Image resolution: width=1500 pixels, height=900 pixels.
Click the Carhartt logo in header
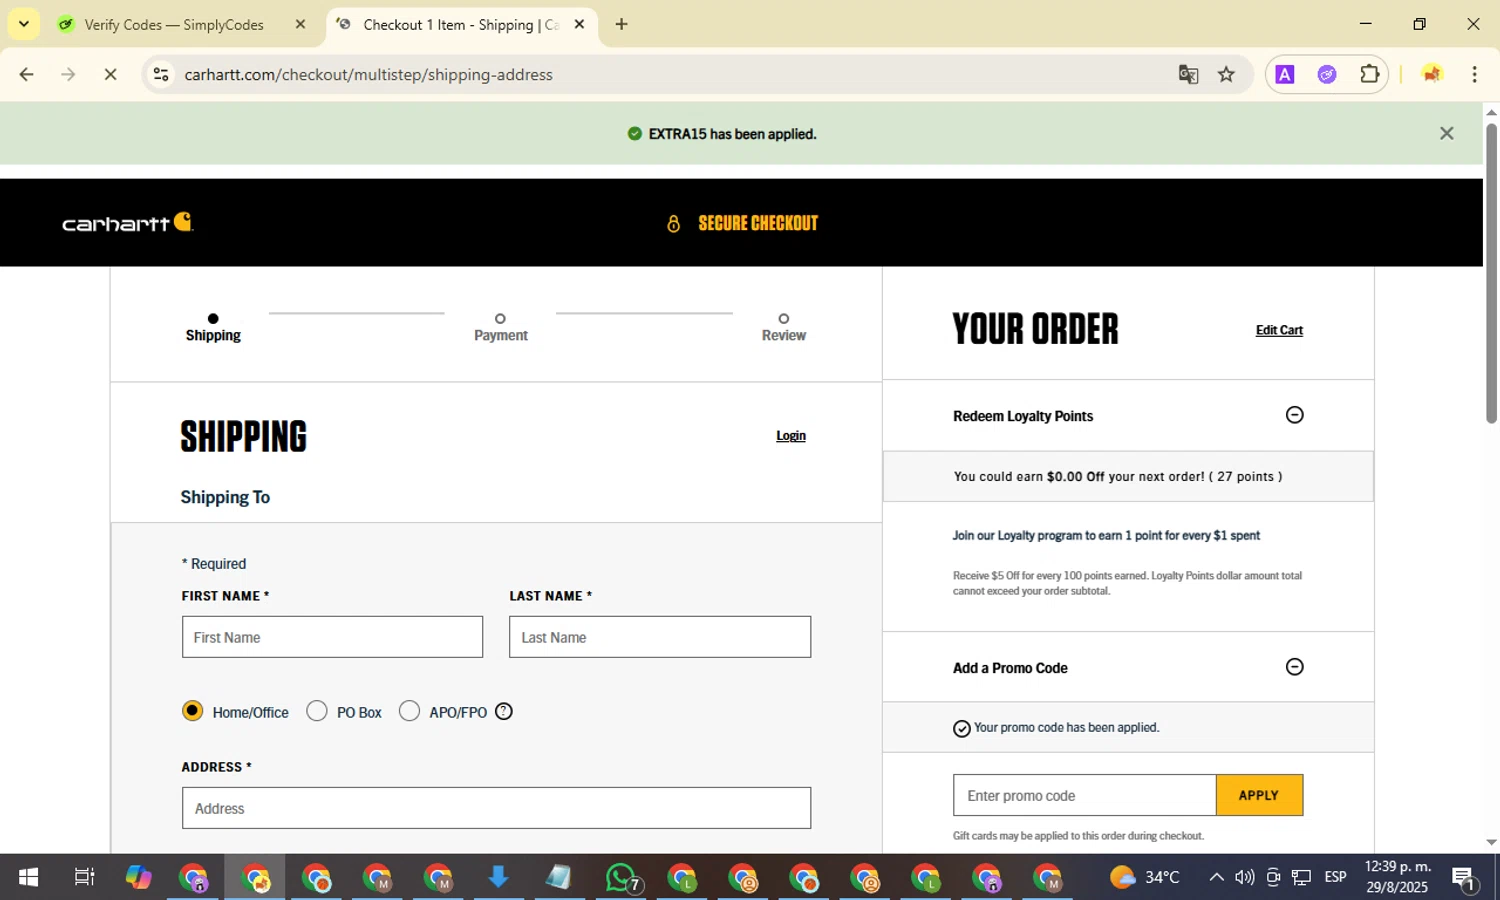127,222
